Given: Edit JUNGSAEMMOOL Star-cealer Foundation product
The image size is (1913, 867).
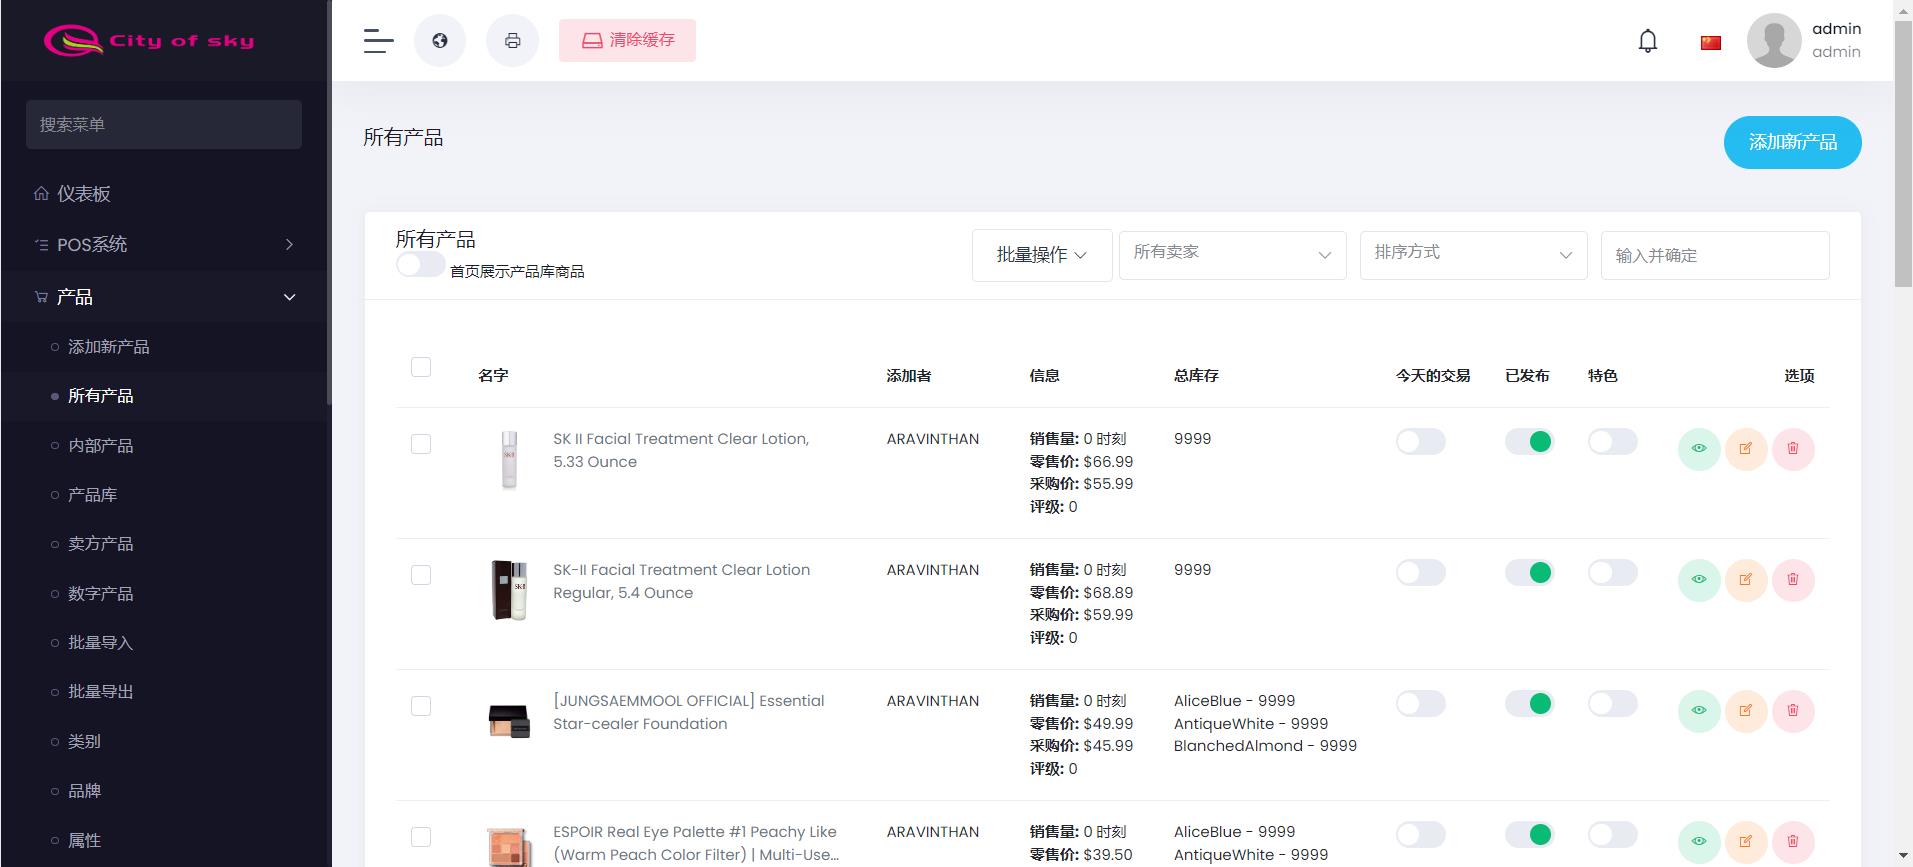Looking at the screenshot, I should point(1746,711).
